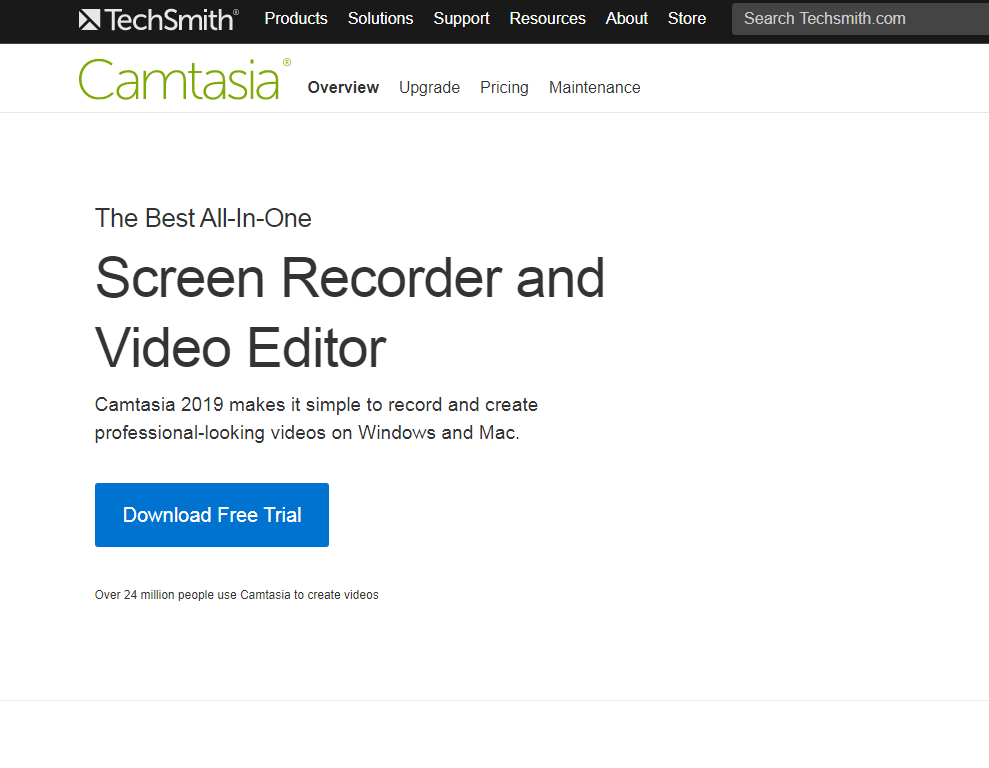Click the Download Free Trial button
989x768 pixels.
pos(212,515)
